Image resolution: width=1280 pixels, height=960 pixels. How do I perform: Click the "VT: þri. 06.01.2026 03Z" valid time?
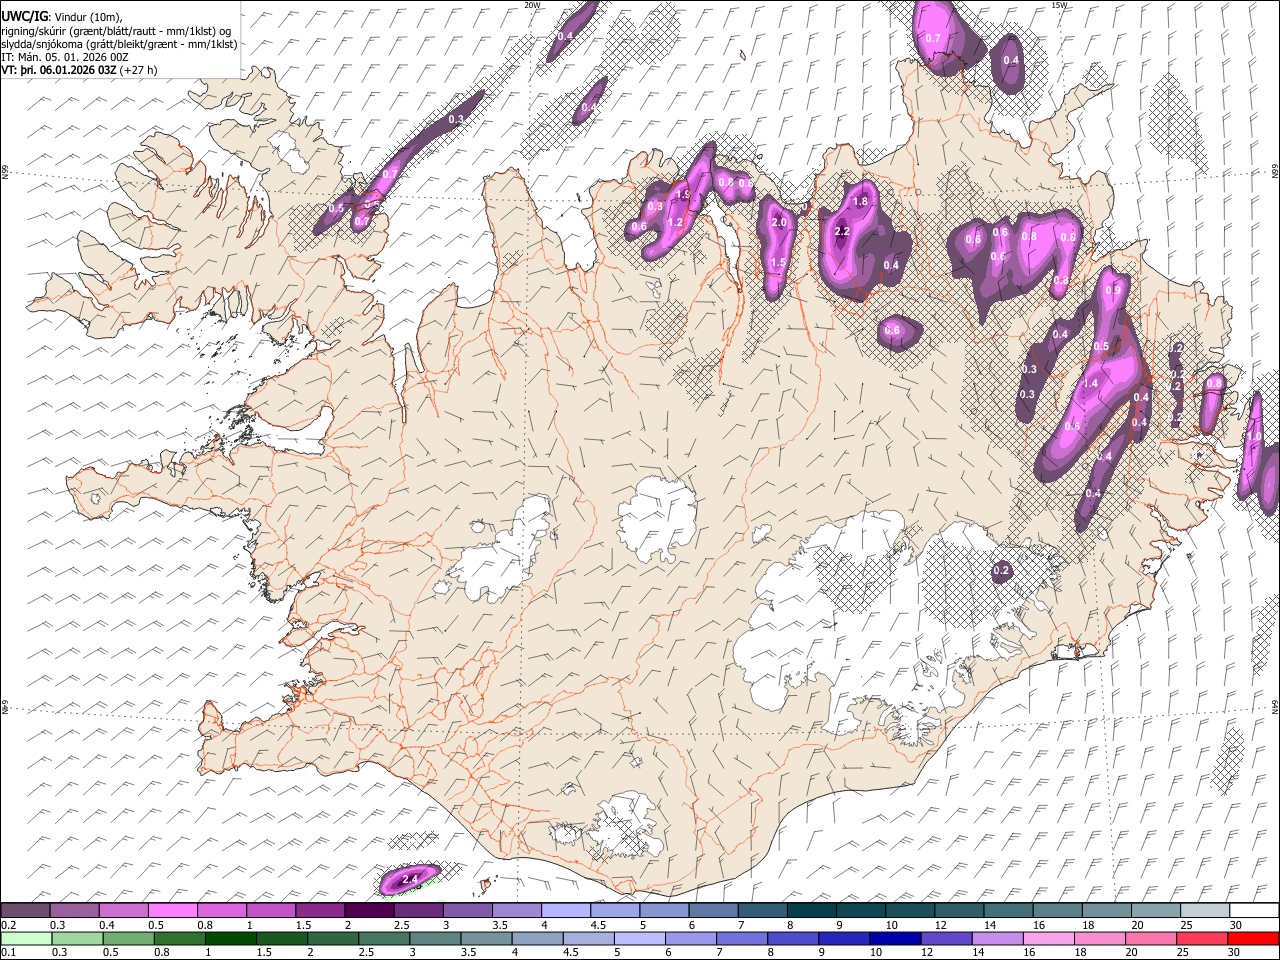pyautogui.click(x=59, y=71)
